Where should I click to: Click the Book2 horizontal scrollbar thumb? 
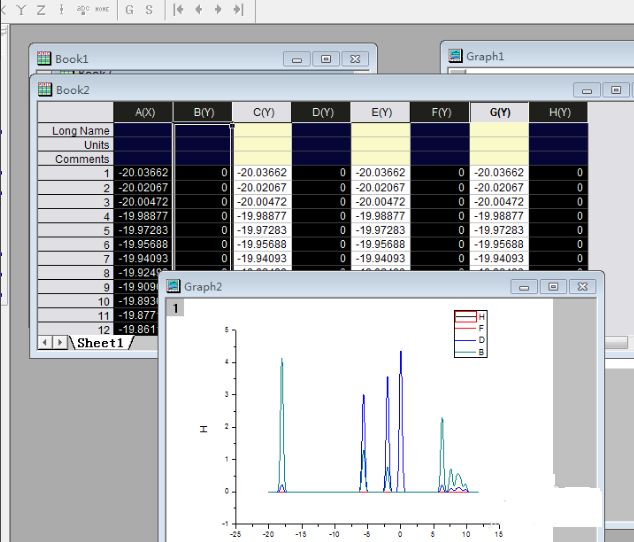(616, 343)
